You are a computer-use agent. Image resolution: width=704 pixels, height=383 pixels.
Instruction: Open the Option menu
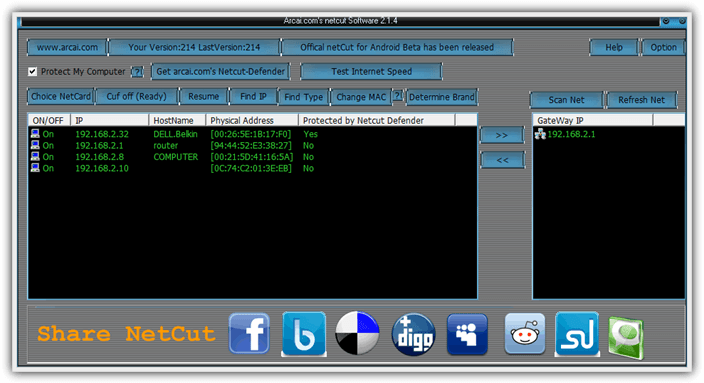point(663,47)
